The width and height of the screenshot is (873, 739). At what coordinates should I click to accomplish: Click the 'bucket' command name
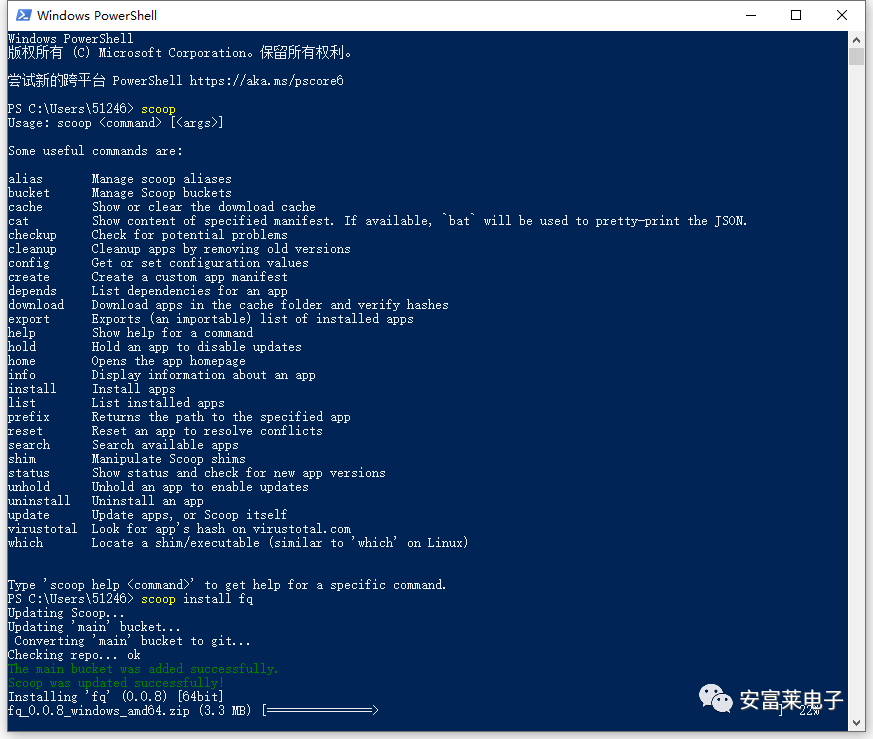(29, 193)
